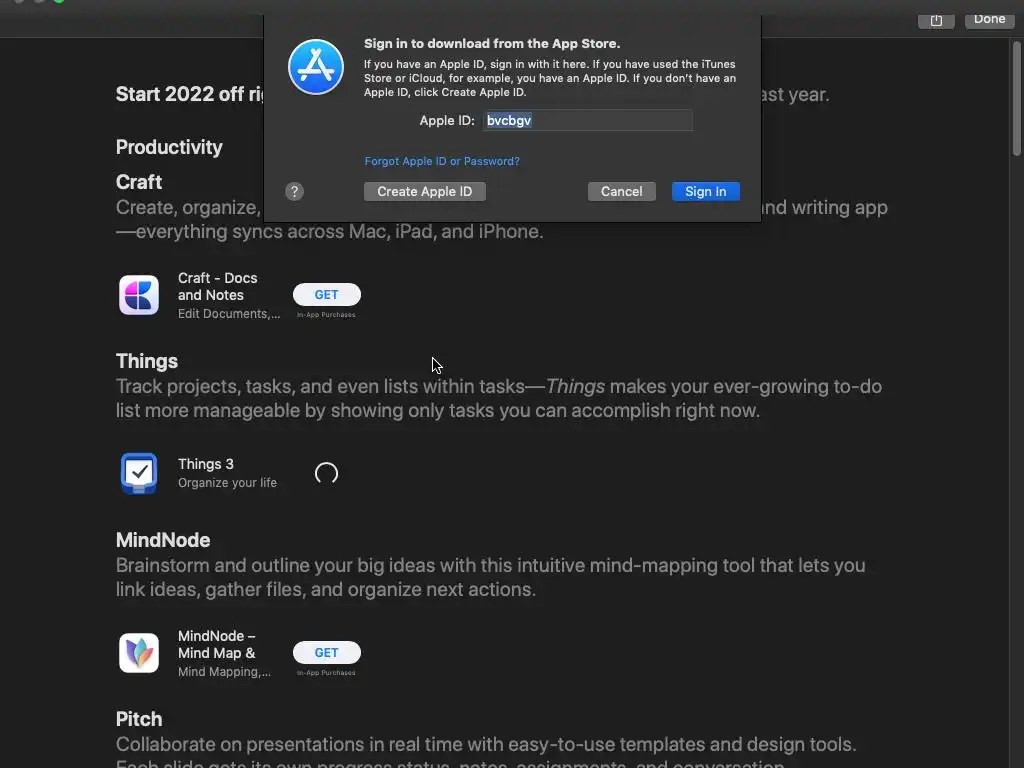The height and width of the screenshot is (768, 1024).
Task: Open the help question mark button
Action: pos(295,191)
